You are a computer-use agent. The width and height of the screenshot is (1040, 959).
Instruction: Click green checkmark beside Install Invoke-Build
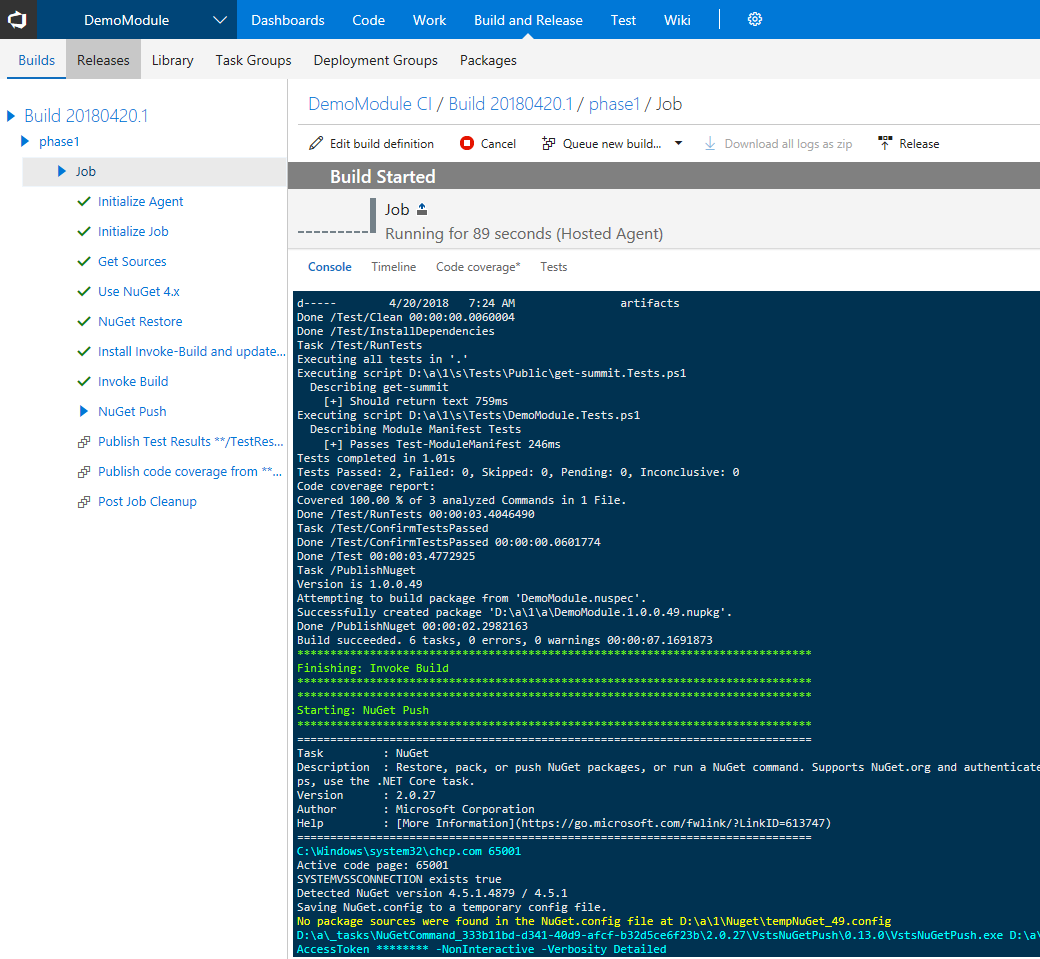pyautogui.click(x=84, y=351)
